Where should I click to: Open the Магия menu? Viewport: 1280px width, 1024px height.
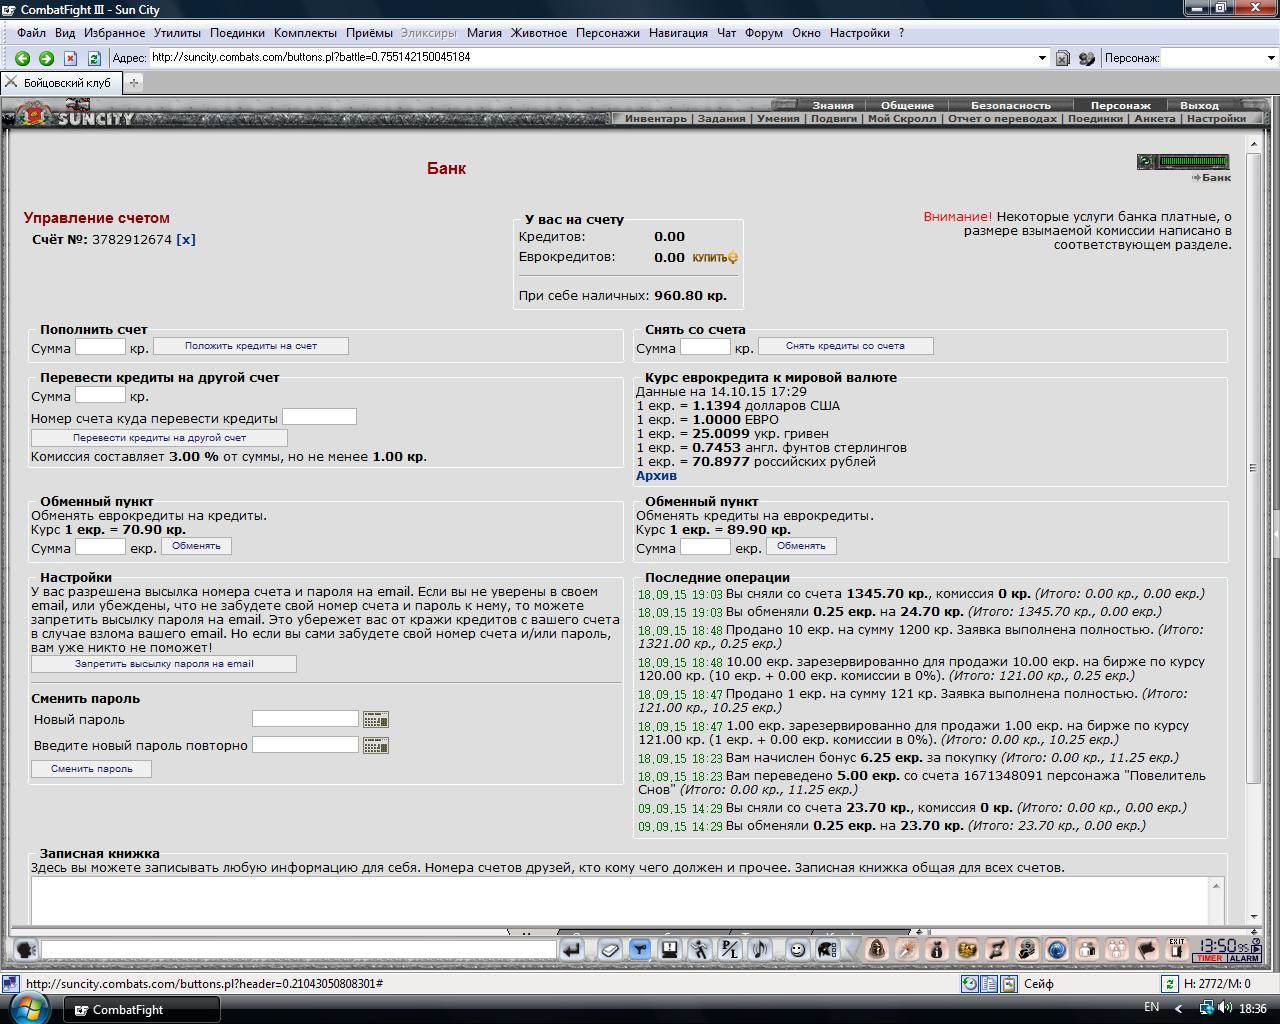coord(483,33)
